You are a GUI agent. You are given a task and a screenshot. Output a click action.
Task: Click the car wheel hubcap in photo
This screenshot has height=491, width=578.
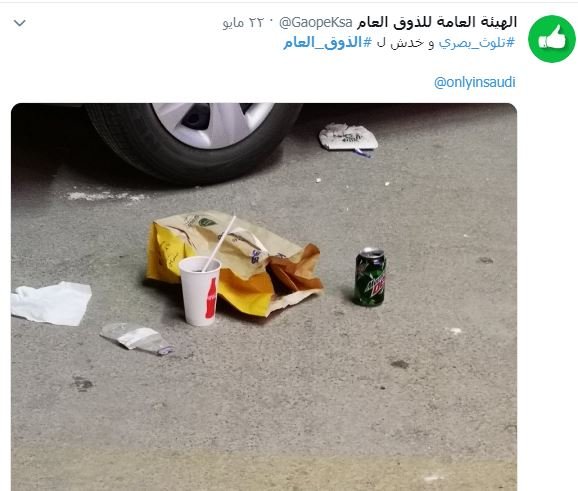click(212, 124)
